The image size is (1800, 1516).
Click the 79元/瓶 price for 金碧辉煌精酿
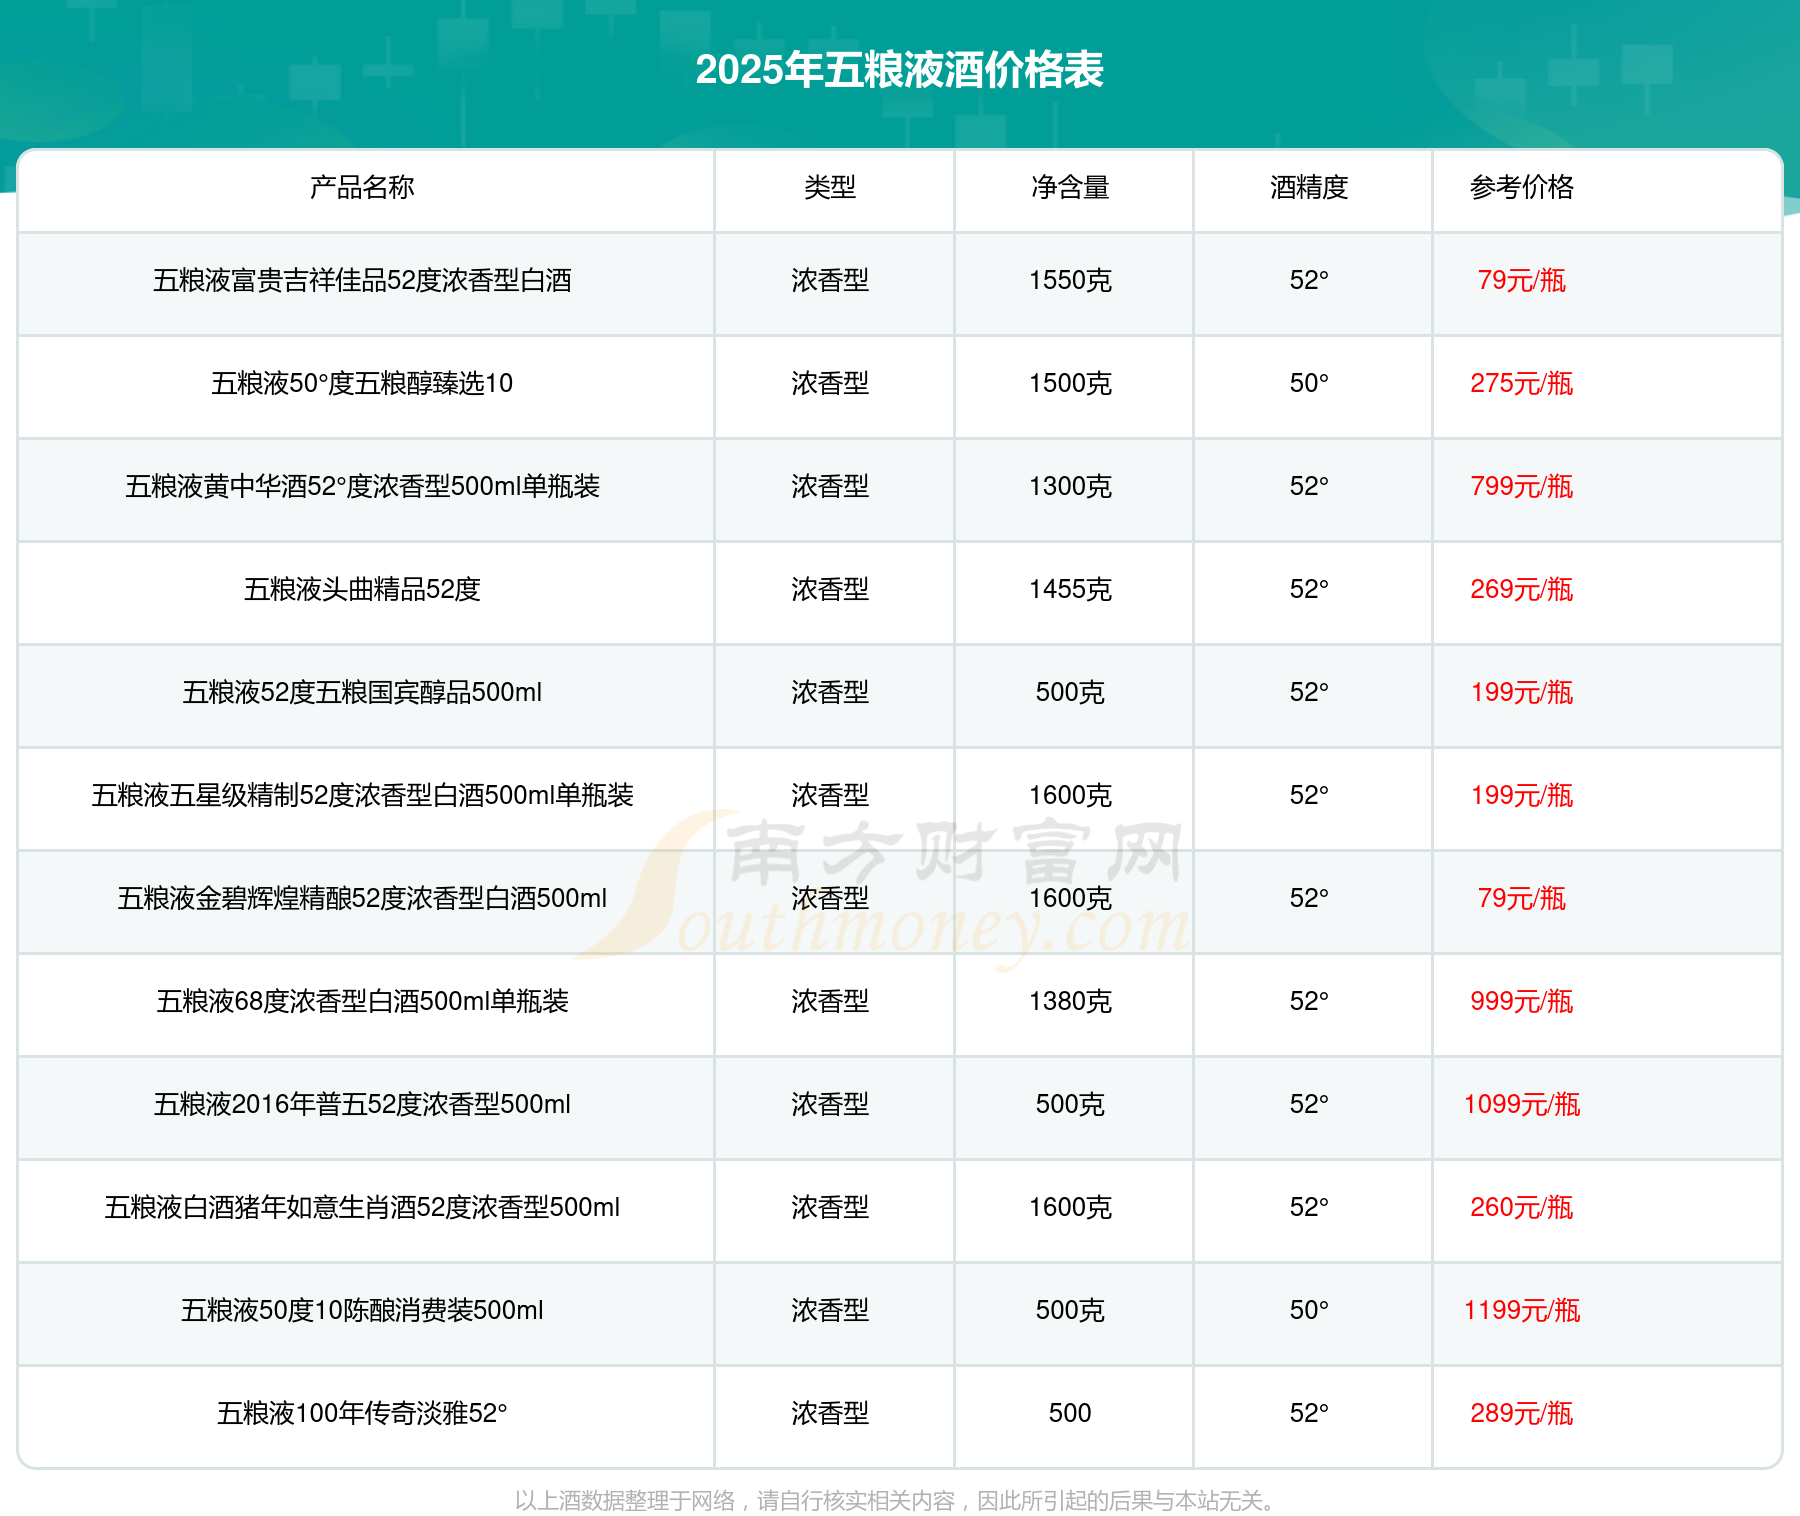point(1522,898)
